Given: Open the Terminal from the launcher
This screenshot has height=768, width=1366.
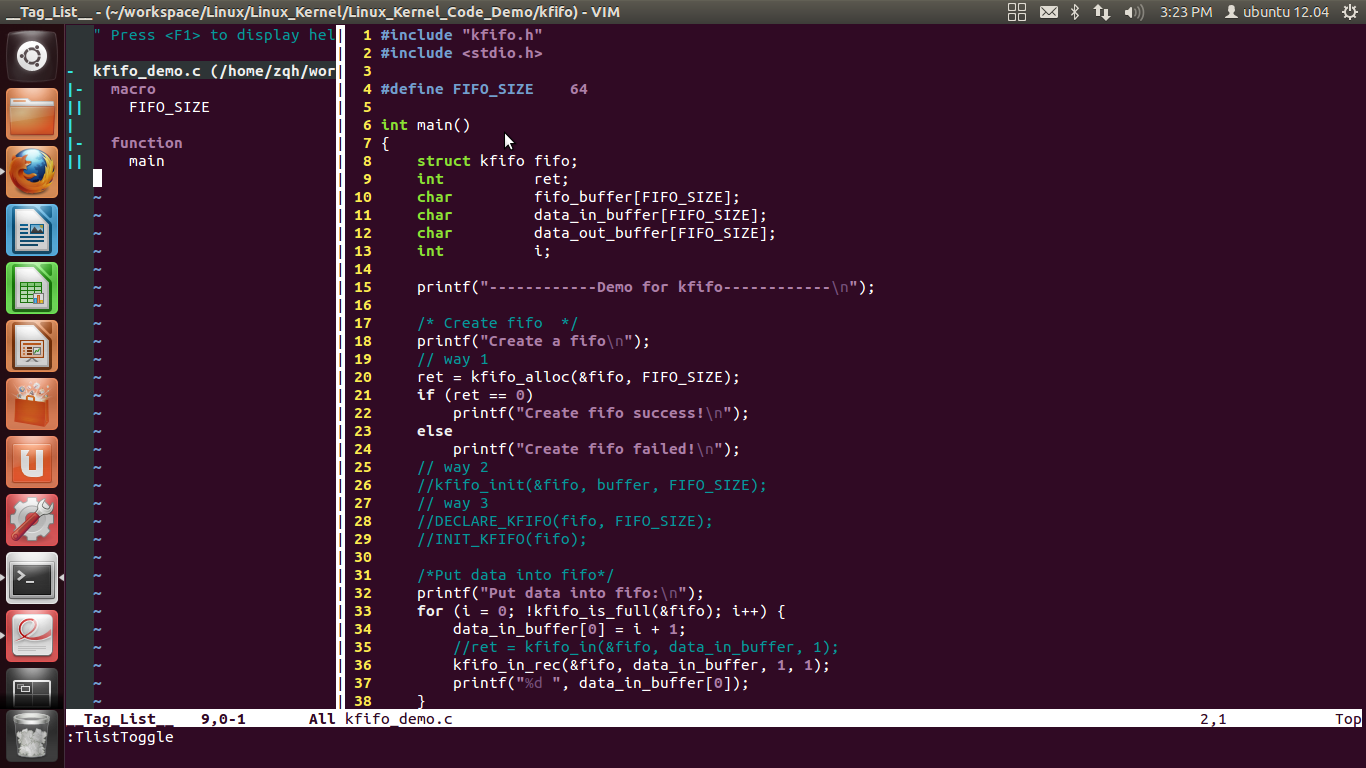Looking at the screenshot, I should coord(31,578).
